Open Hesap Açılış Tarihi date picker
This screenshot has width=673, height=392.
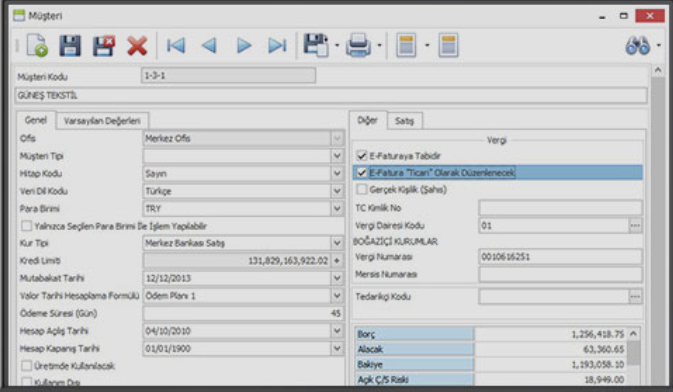(337, 331)
